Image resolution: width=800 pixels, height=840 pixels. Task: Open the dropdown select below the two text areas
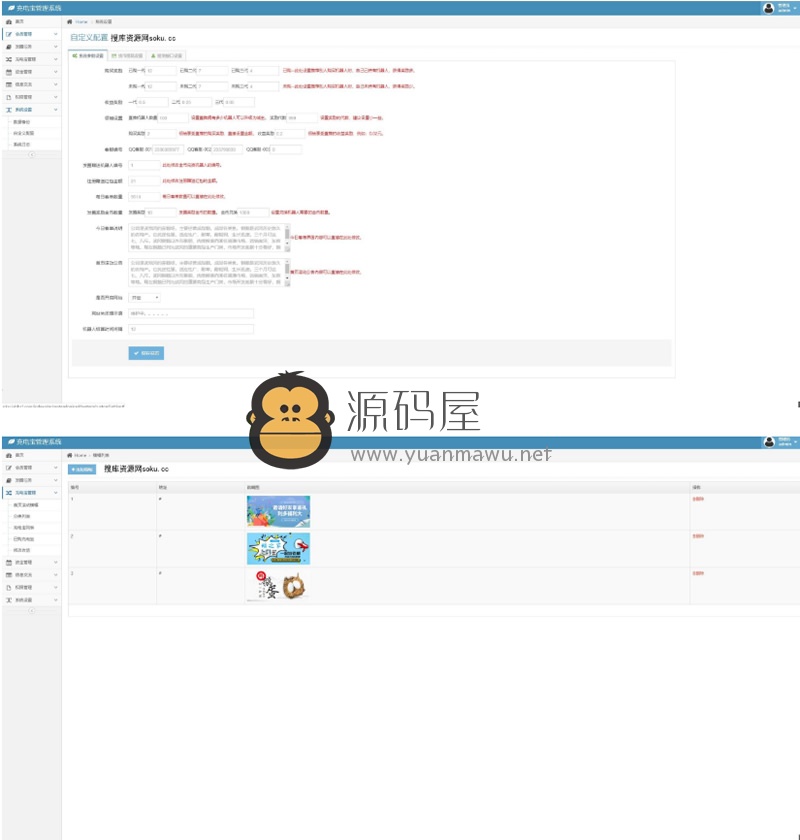[x=145, y=297]
